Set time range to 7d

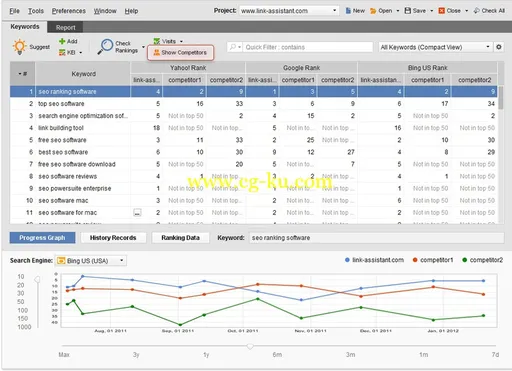click(x=495, y=355)
